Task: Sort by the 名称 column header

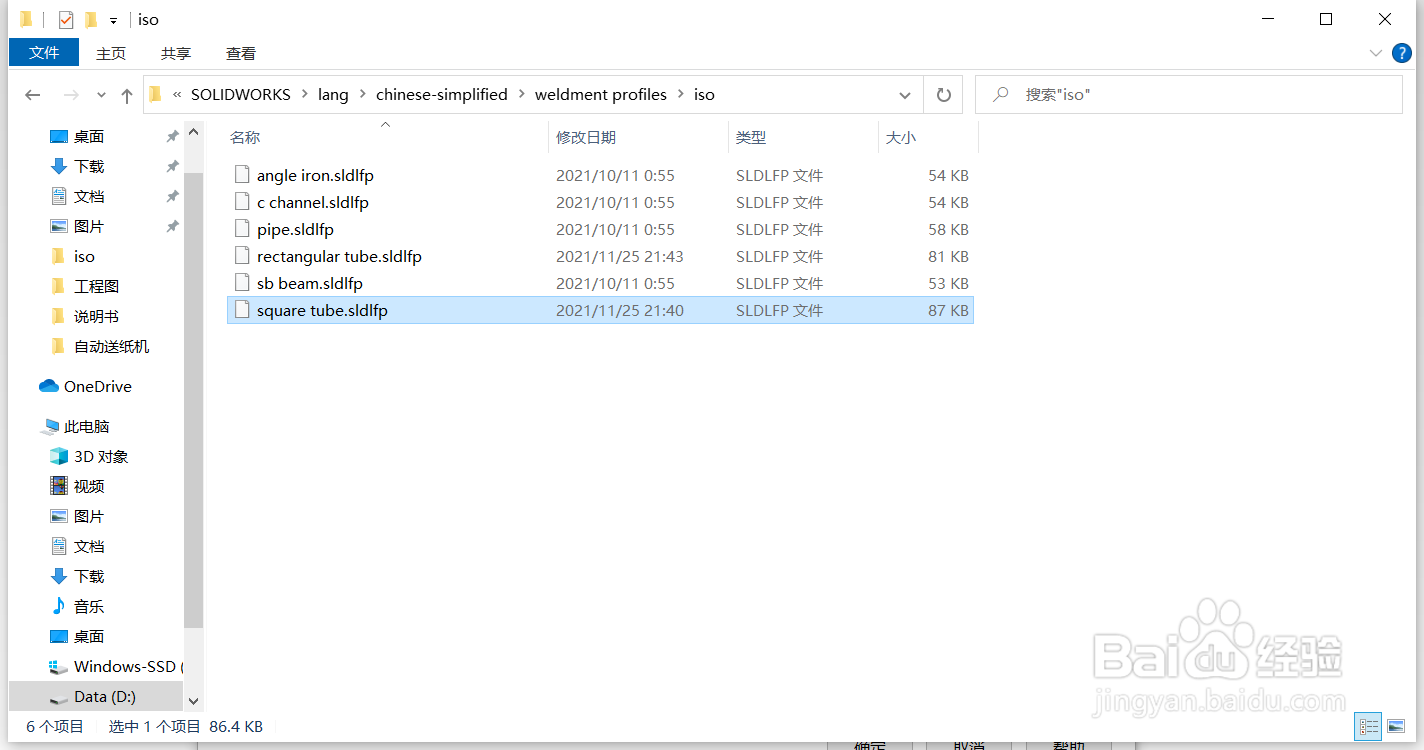Action: pyautogui.click(x=387, y=138)
